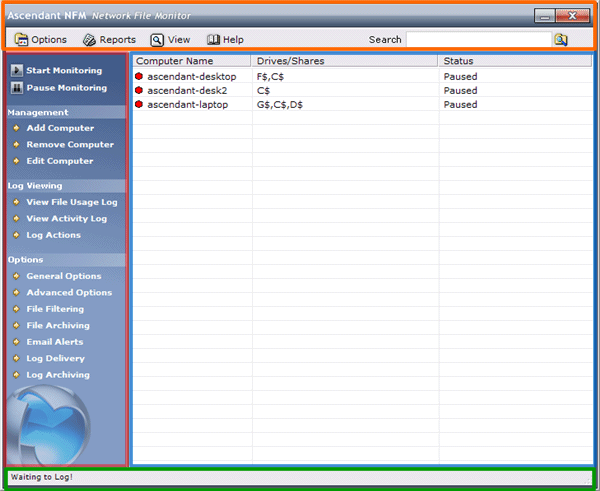Click the bullet icon next to Email Alerts
This screenshot has width=600, height=491.
point(16,341)
